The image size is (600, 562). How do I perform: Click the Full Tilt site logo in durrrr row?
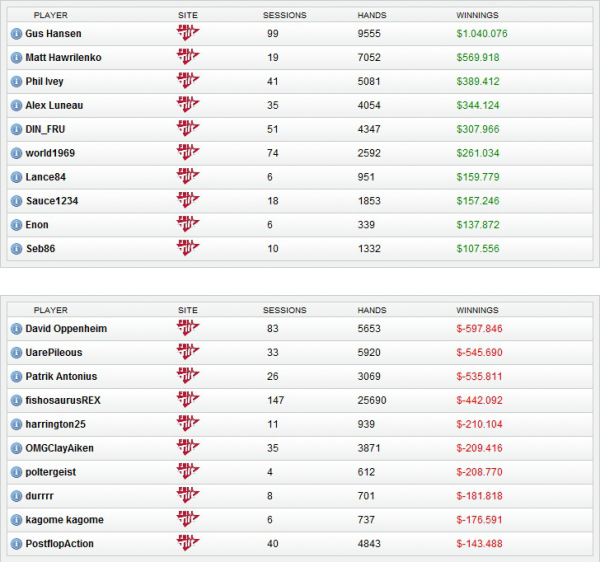pos(187,495)
